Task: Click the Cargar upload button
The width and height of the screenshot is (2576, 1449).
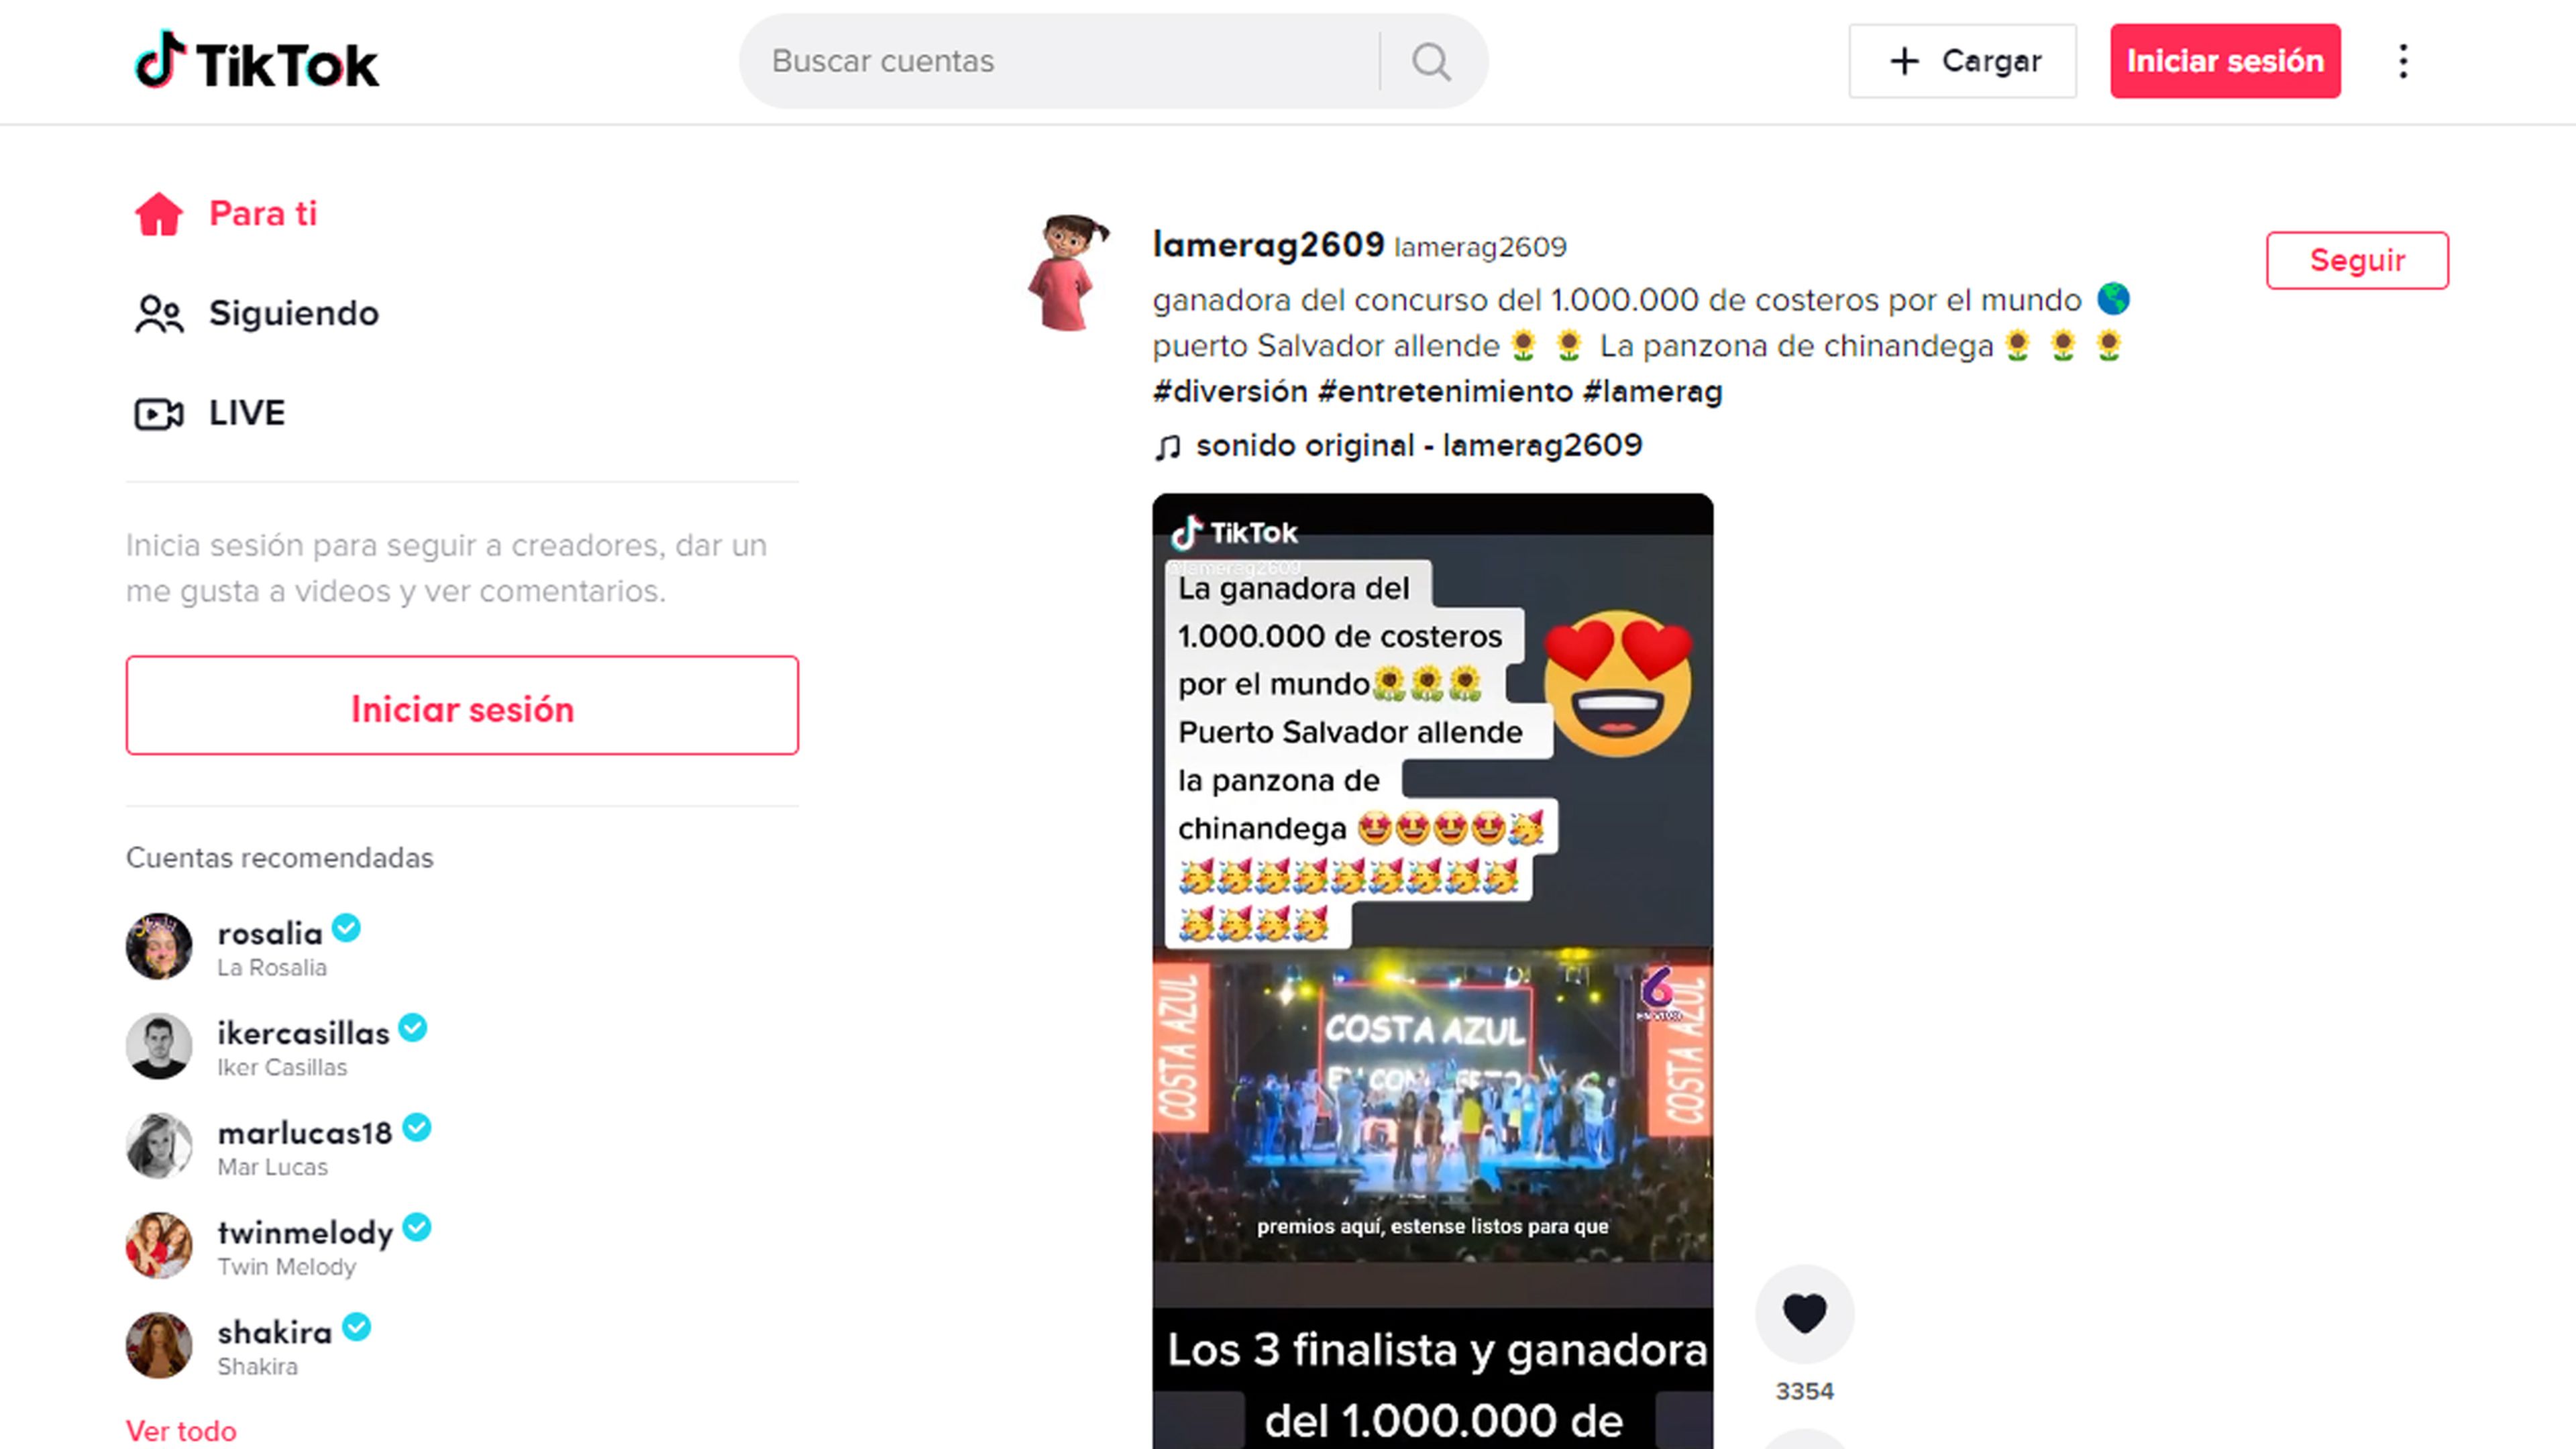Action: (1962, 61)
